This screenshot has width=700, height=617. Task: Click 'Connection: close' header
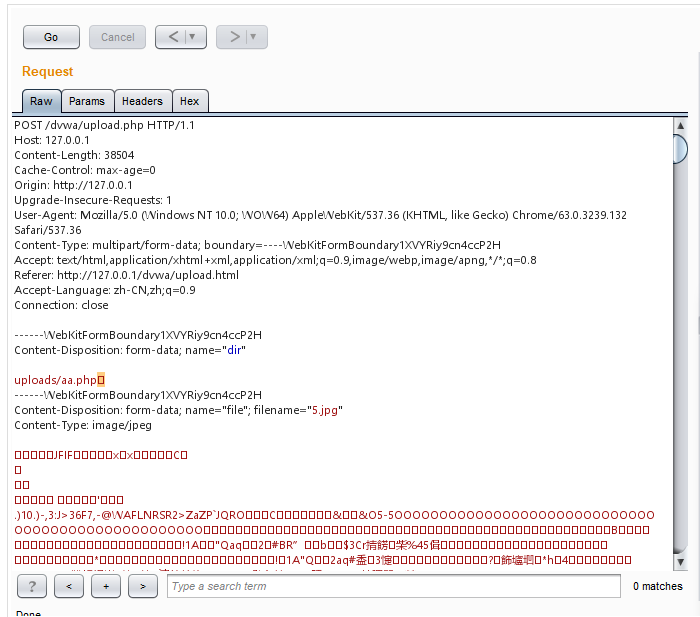point(61,305)
